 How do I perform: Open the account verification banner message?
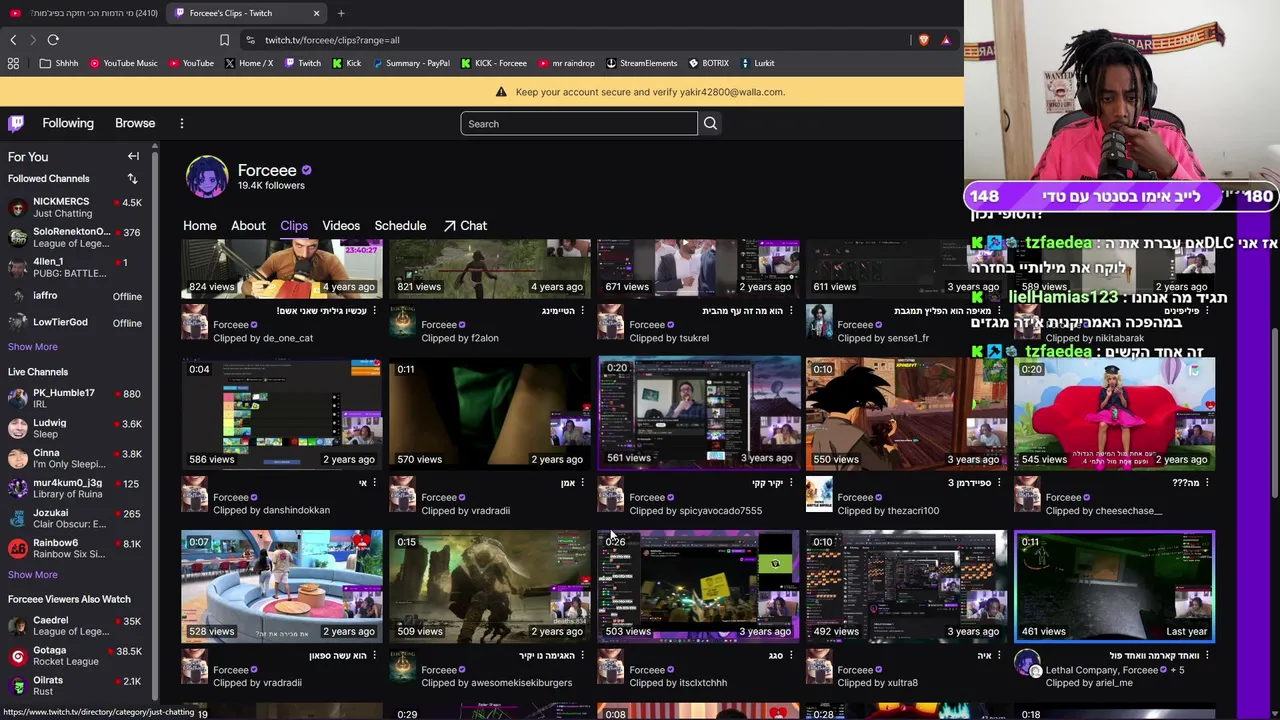(x=650, y=92)
